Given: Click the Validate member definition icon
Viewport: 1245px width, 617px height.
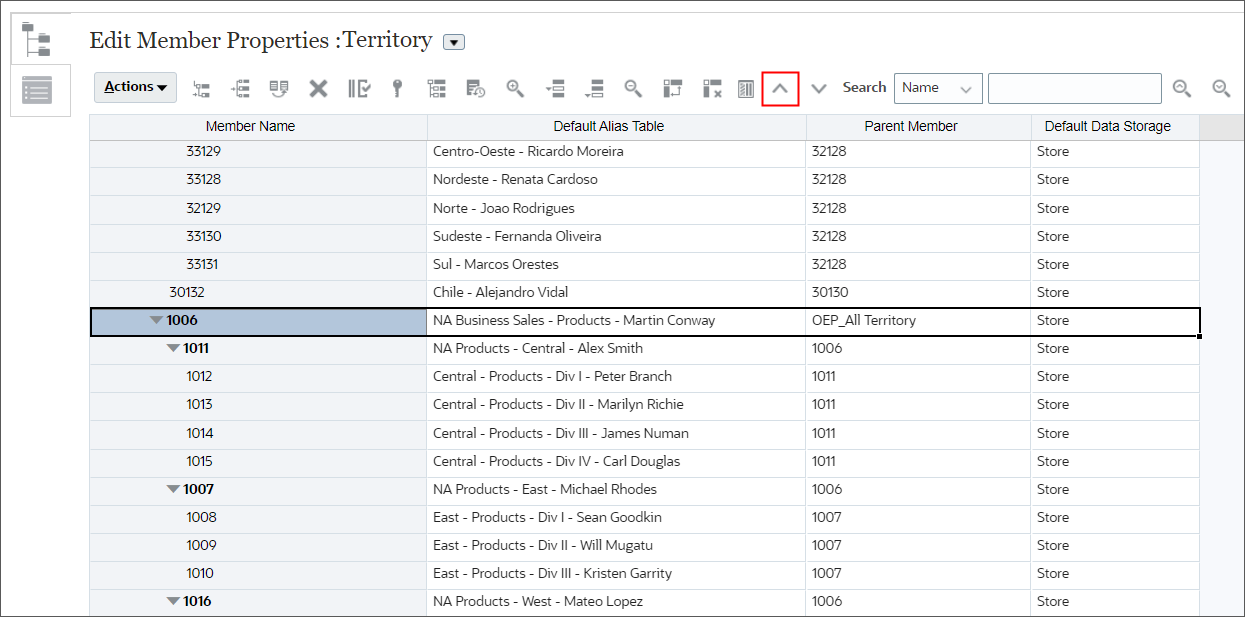Looking at the screenshot, I should click(358, 88).
